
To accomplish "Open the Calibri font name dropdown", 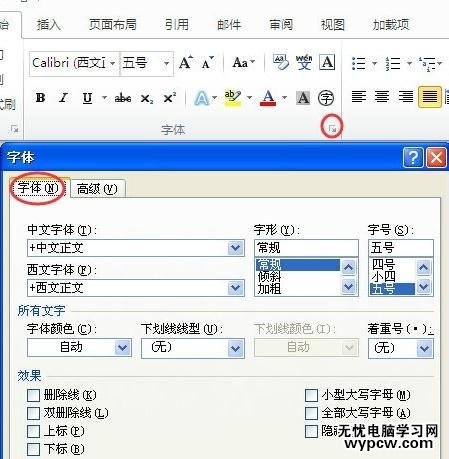I will click(113, 63).
